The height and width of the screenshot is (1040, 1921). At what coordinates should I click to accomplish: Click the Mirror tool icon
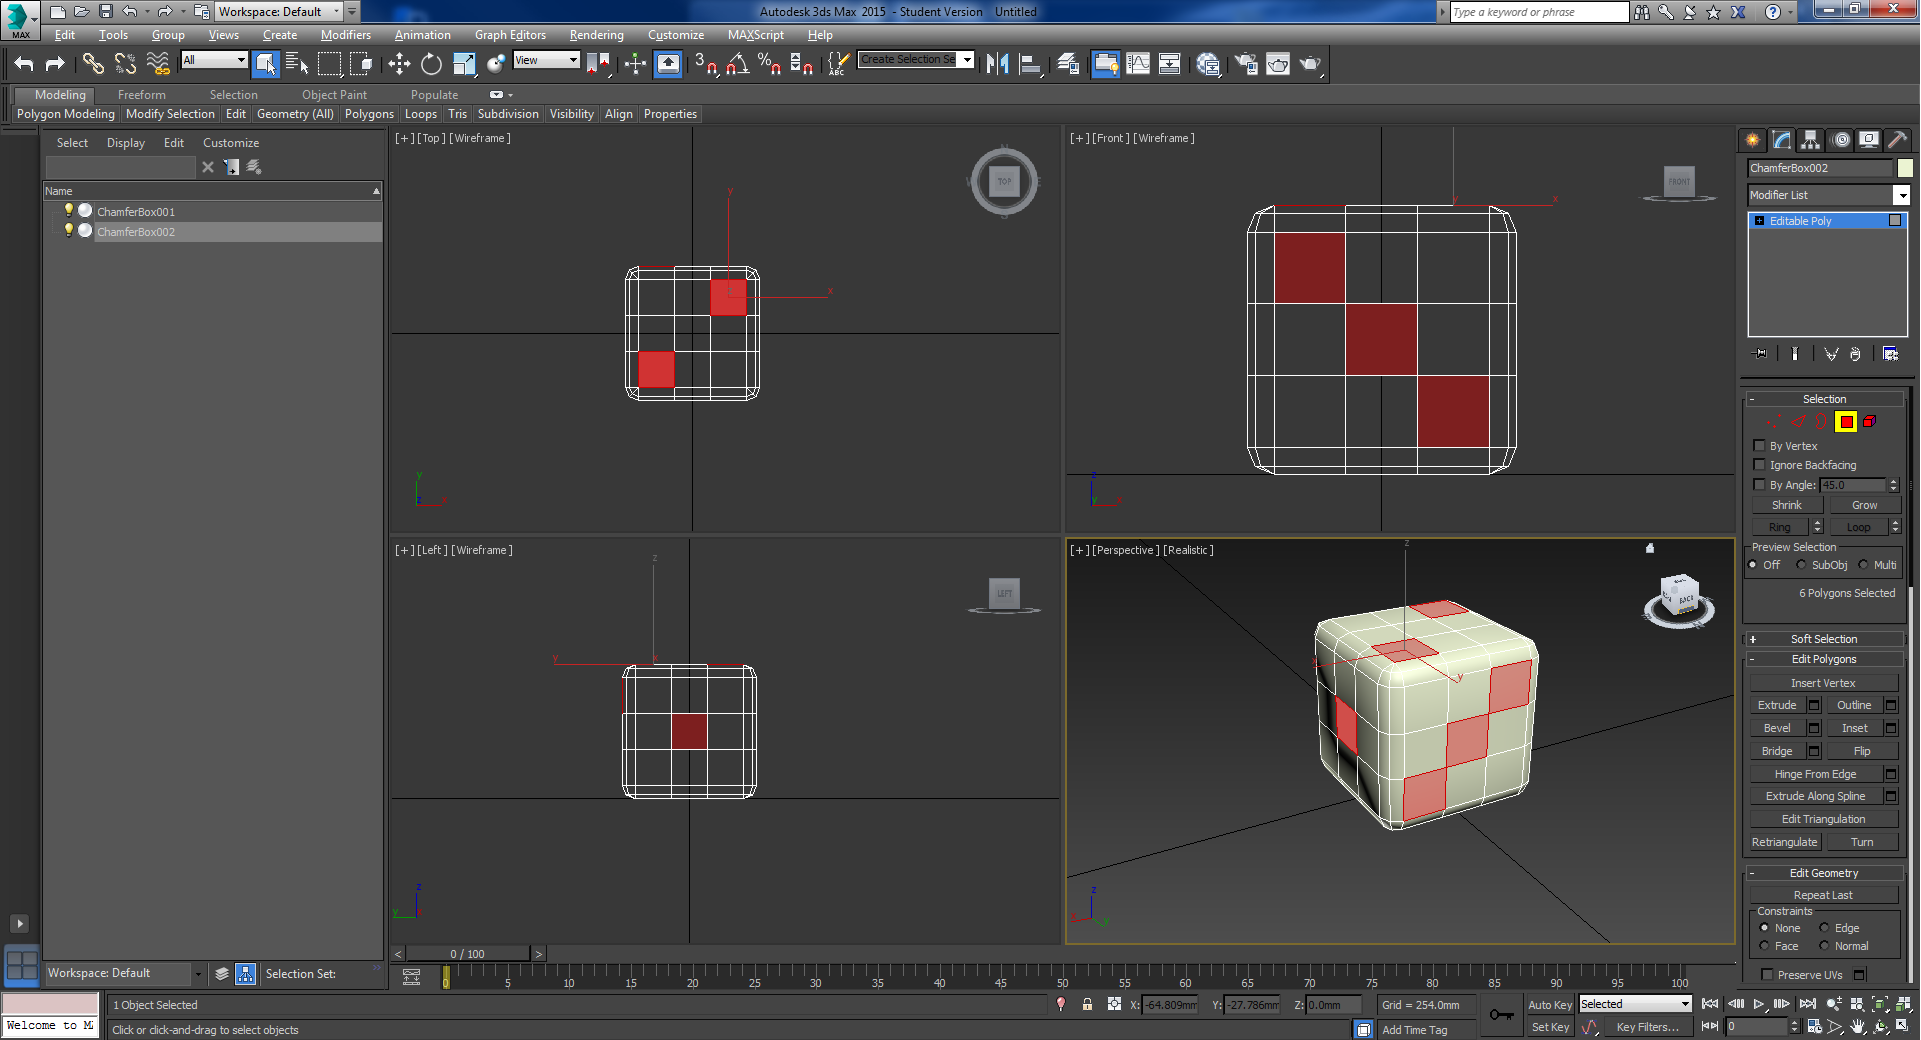[997, 64]
